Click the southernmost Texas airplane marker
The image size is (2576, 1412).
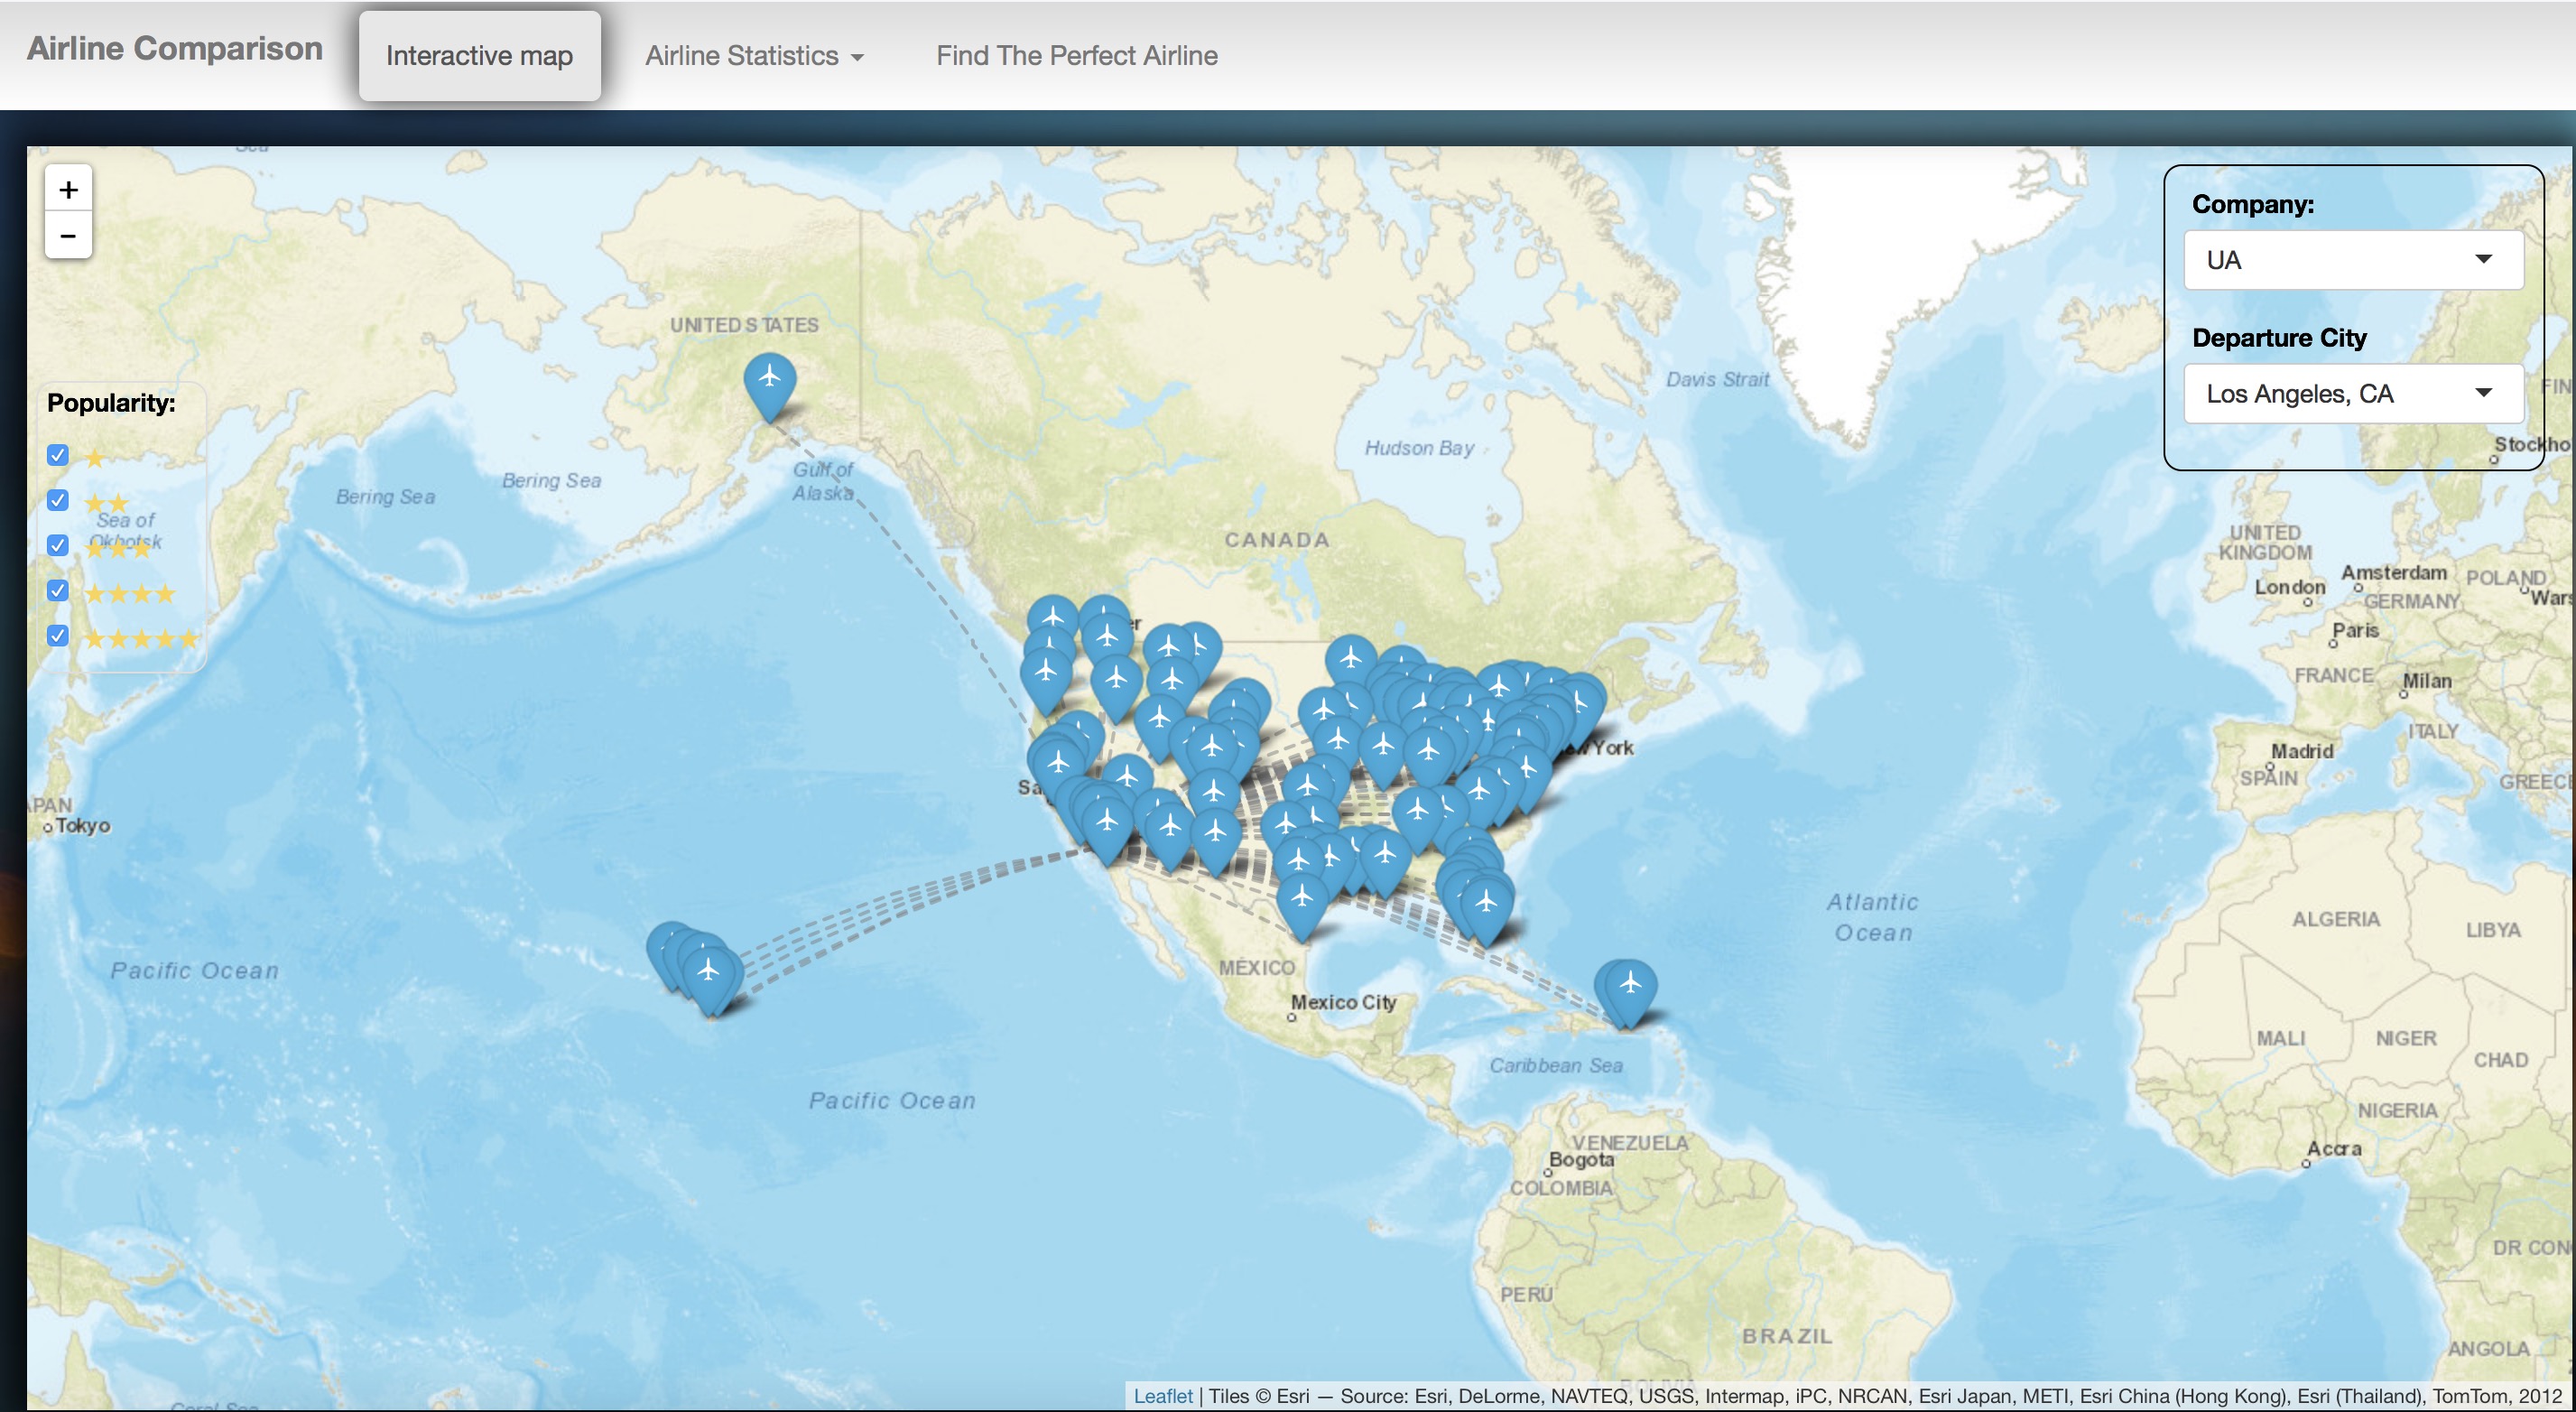(x=1302, y=900)
